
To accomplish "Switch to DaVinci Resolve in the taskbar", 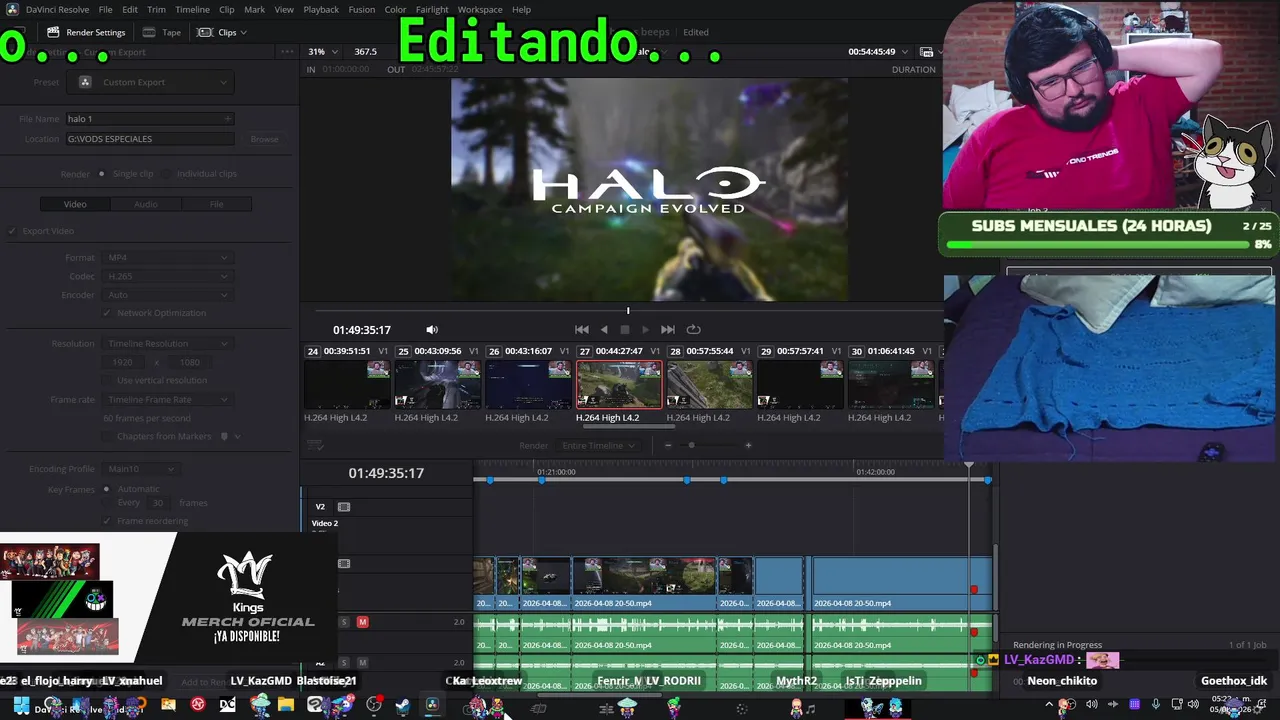I will (432, 706).
